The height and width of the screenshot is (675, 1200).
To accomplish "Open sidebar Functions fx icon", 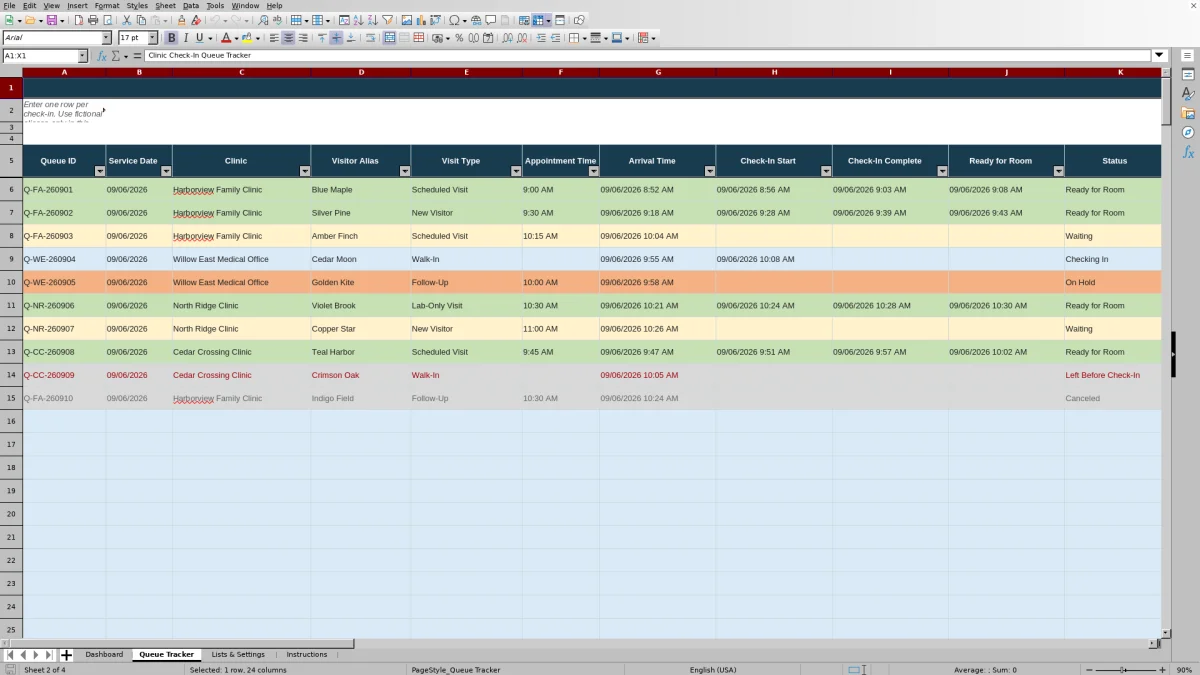I will click(1188, 152).
